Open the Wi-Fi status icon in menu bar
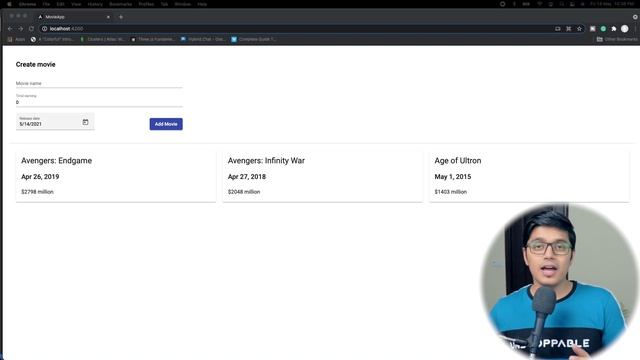The width and height of the screenshot is (640, 360). click(540, 4)
